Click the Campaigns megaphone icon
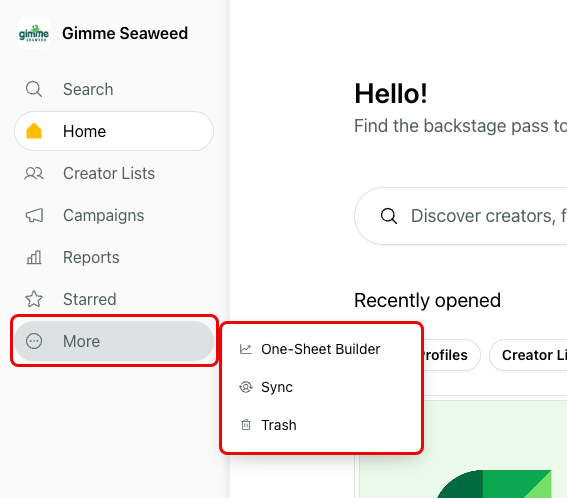This screenshot has width=567, height=498. tap(34, 215)
